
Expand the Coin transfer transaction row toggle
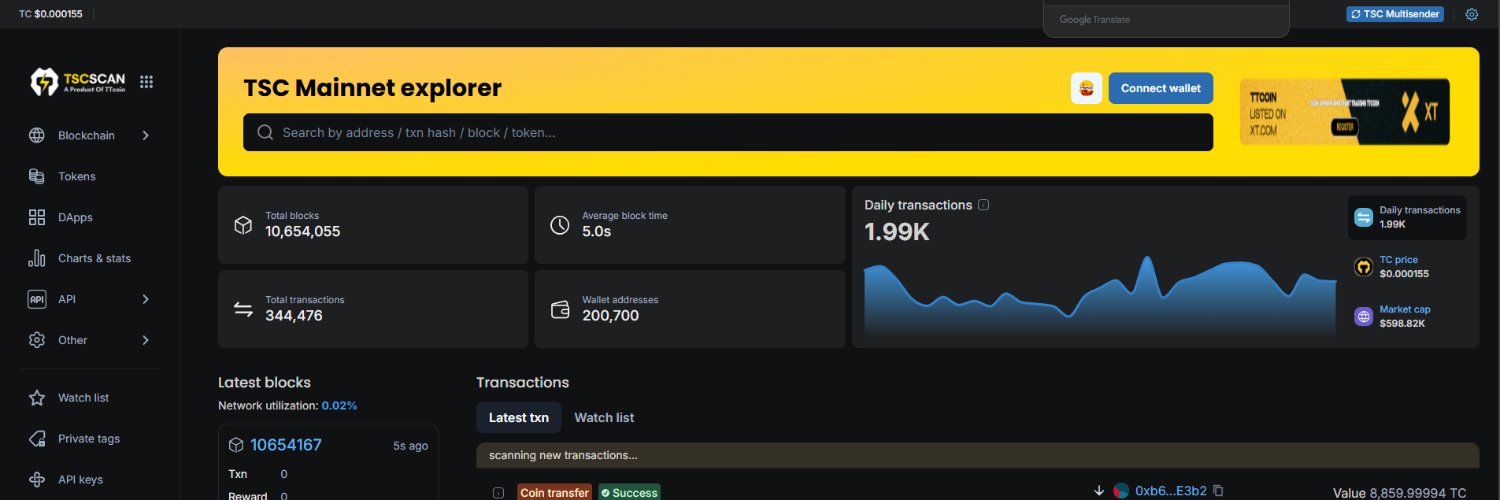coord(498,492)
